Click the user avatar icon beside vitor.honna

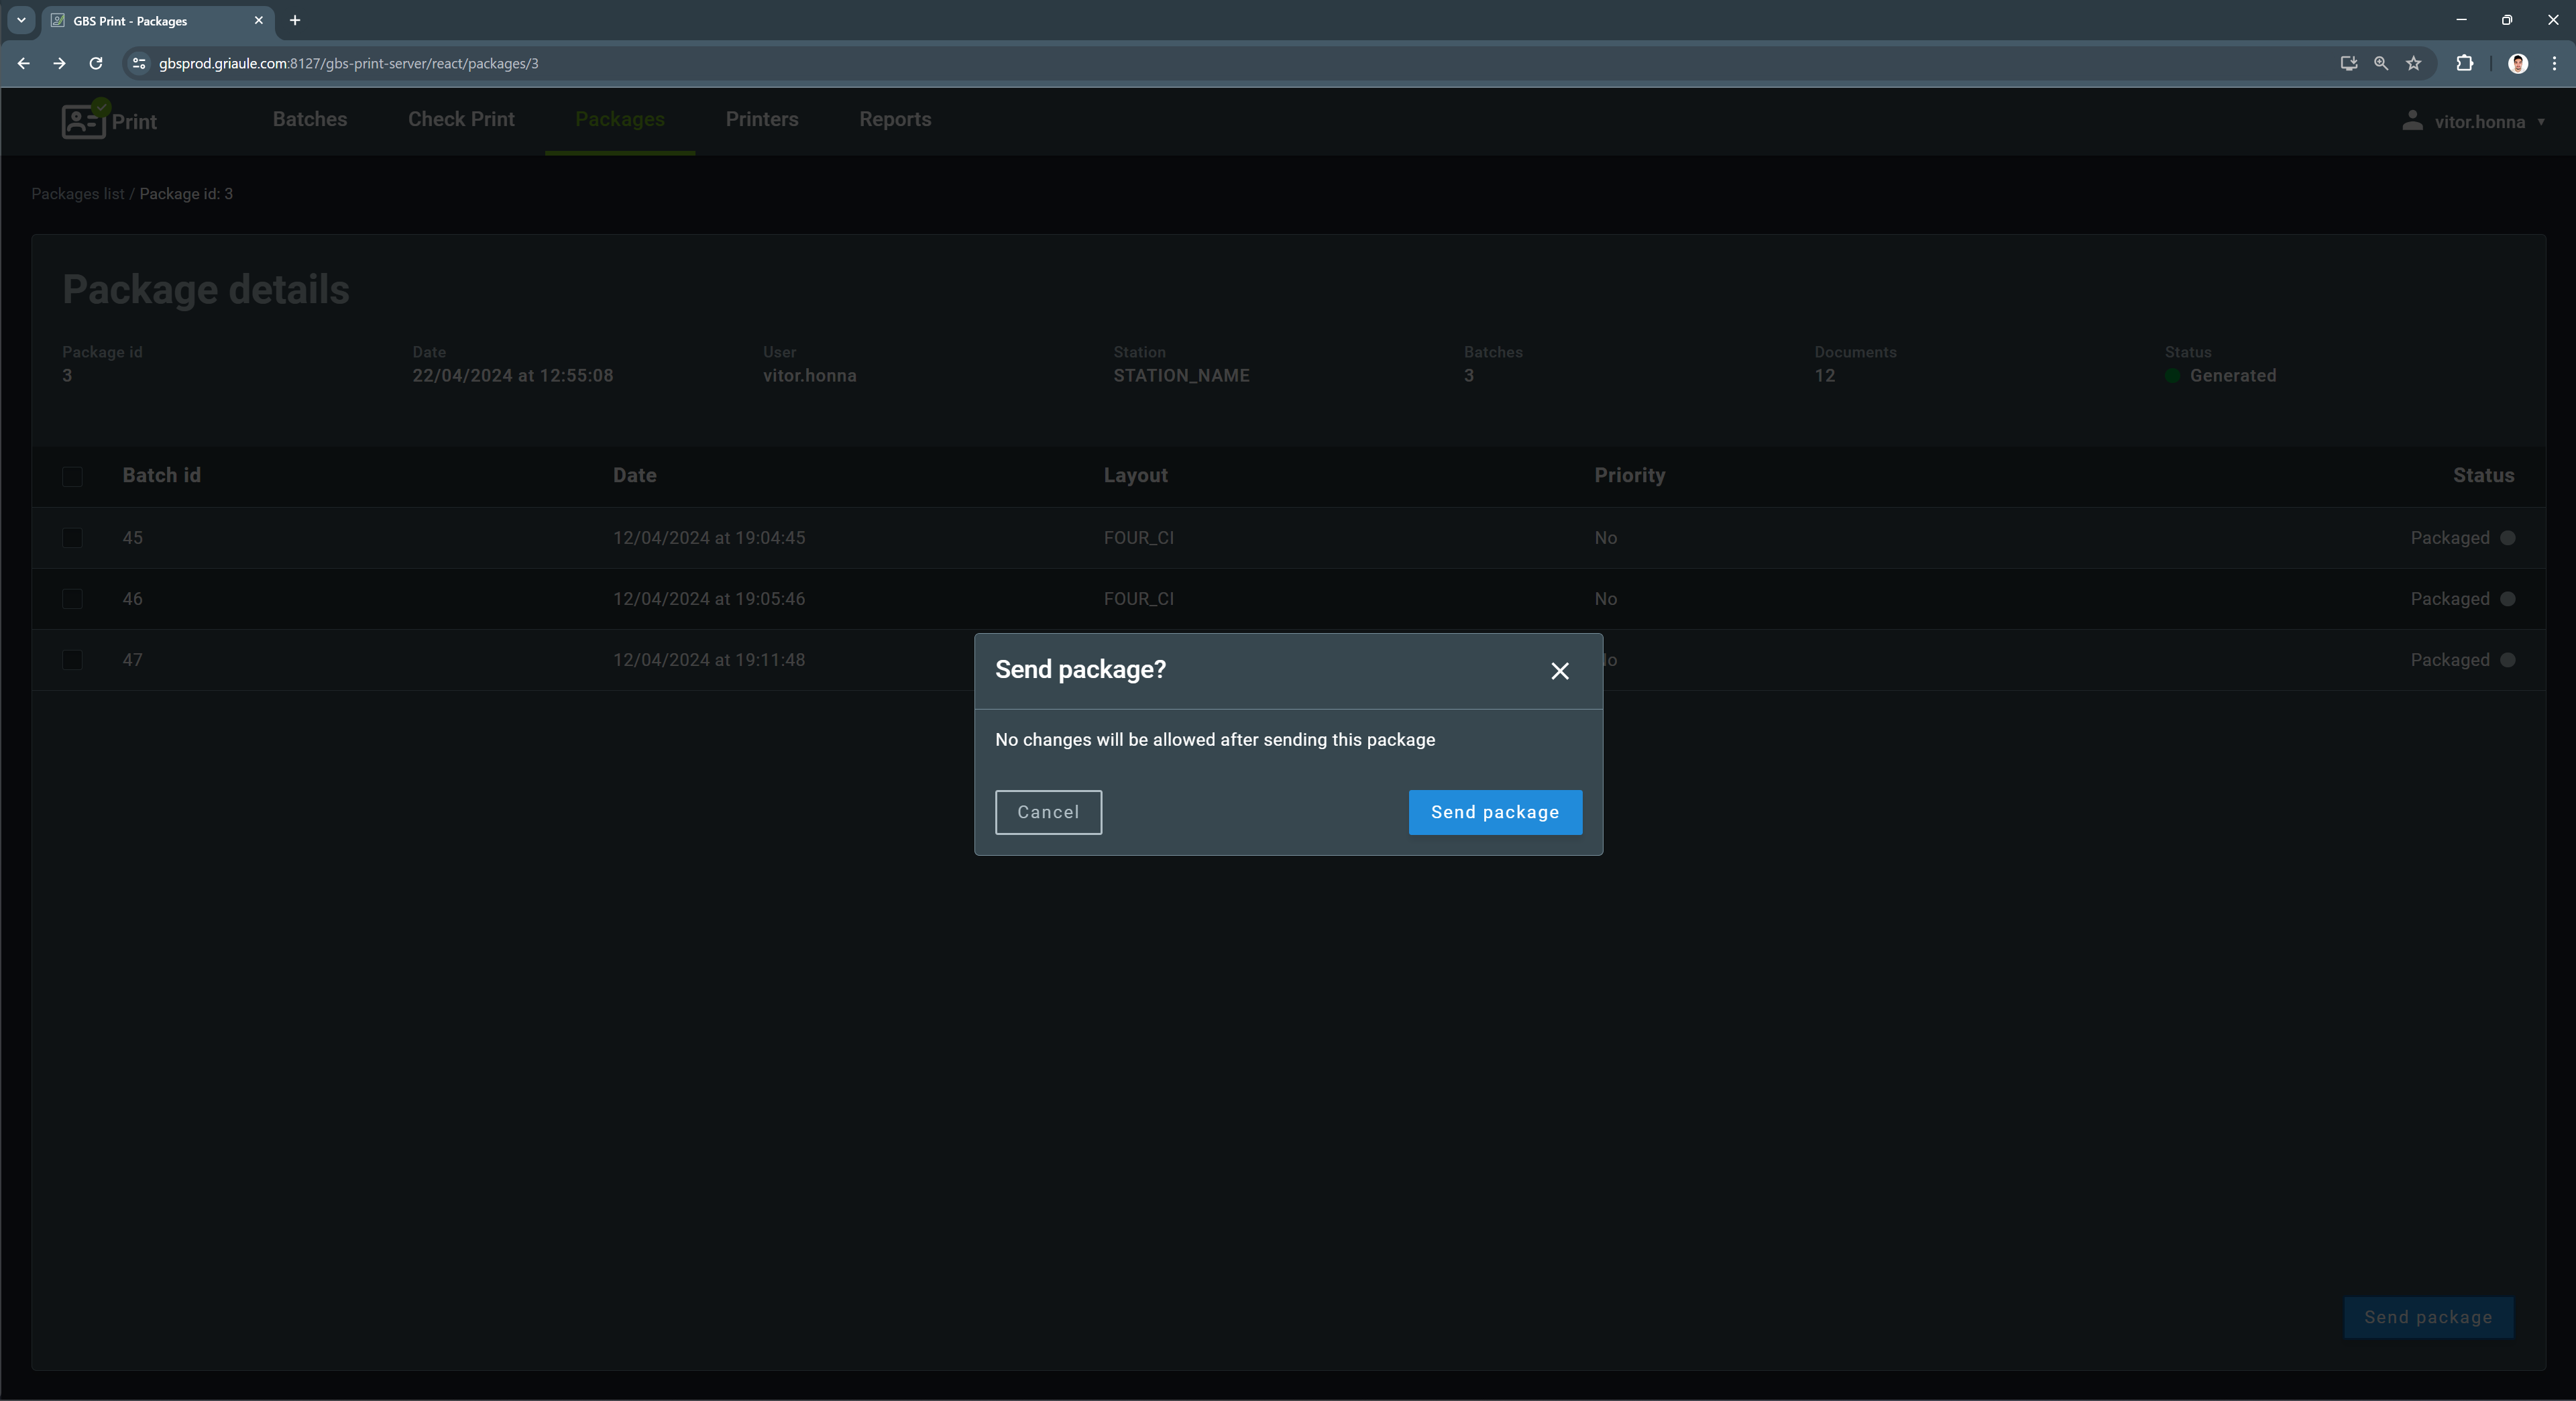pyautogui.click(x=2412, y=121)
